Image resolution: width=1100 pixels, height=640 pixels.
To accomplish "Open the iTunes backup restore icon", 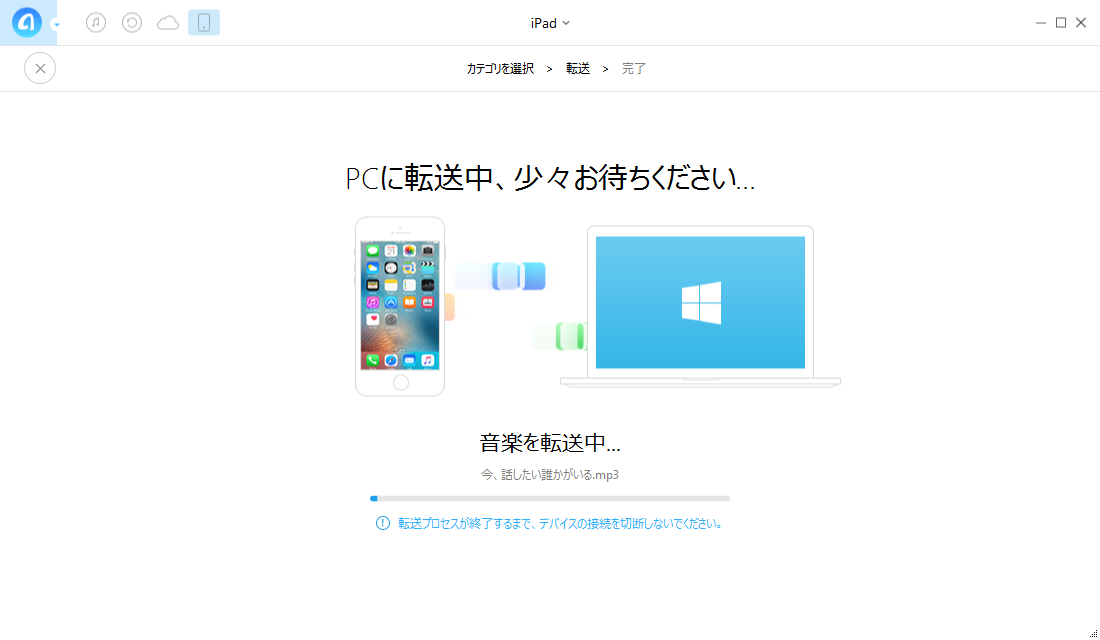I will pos(132,22).
